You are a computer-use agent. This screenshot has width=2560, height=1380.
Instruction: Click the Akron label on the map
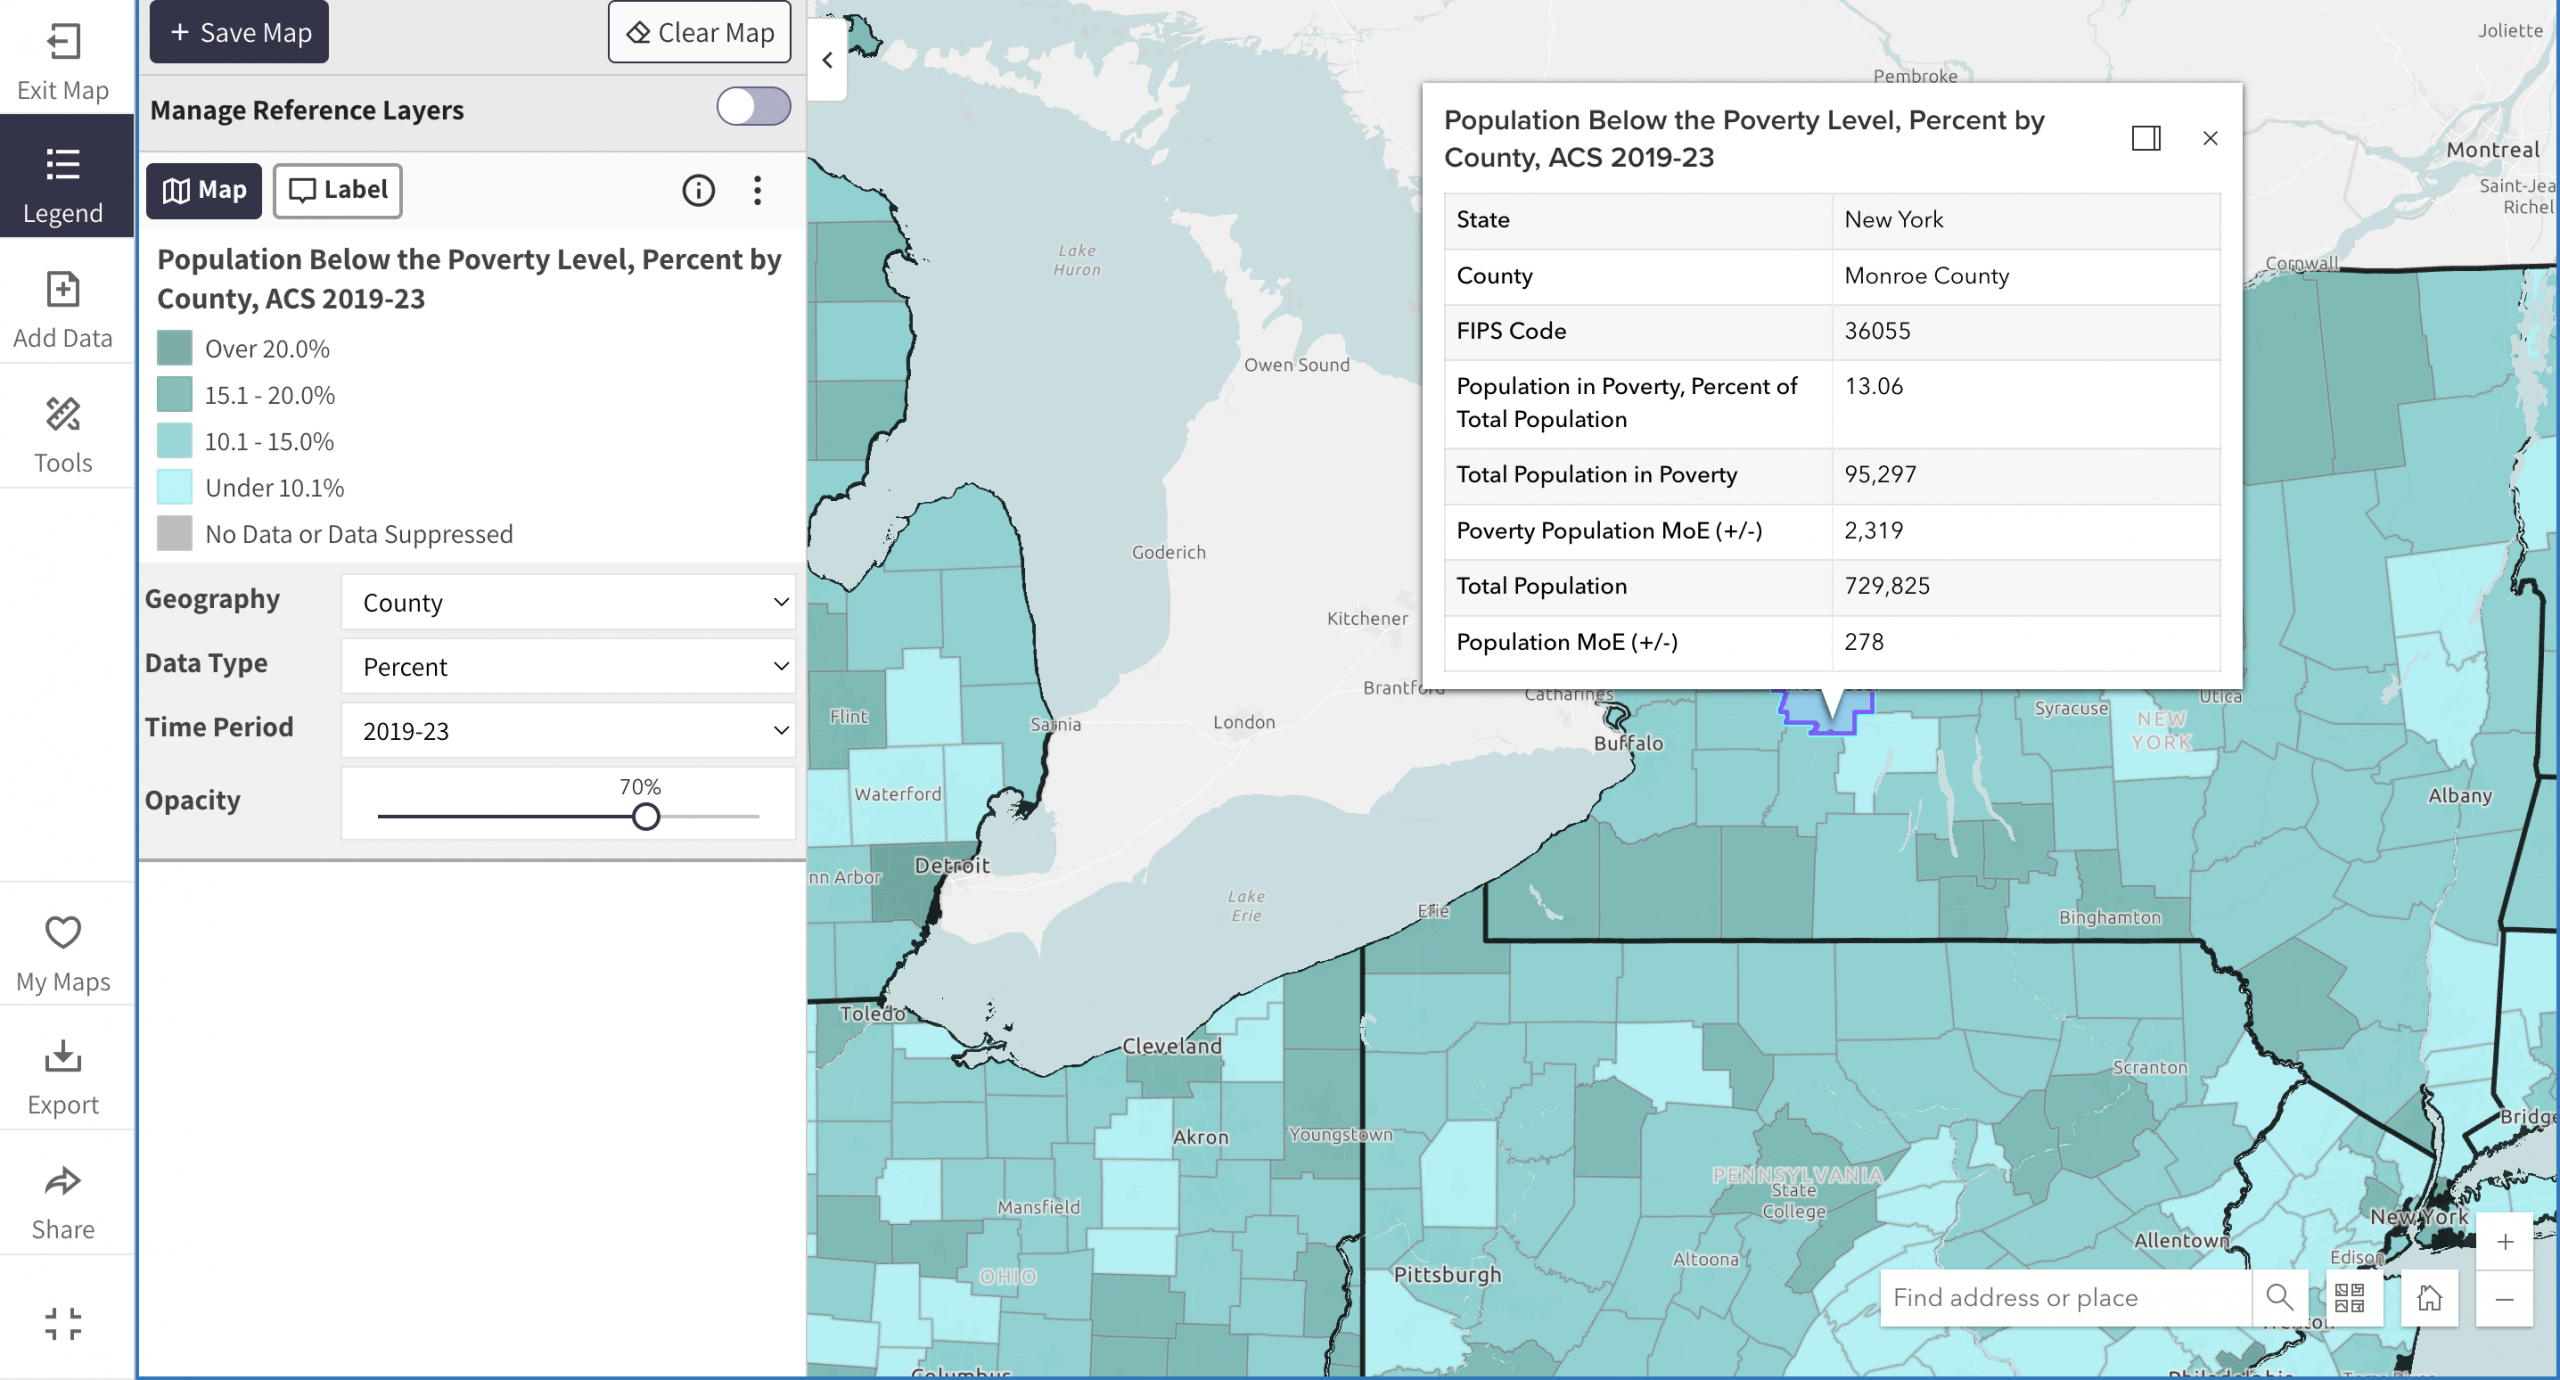tap(1200, 1137)
